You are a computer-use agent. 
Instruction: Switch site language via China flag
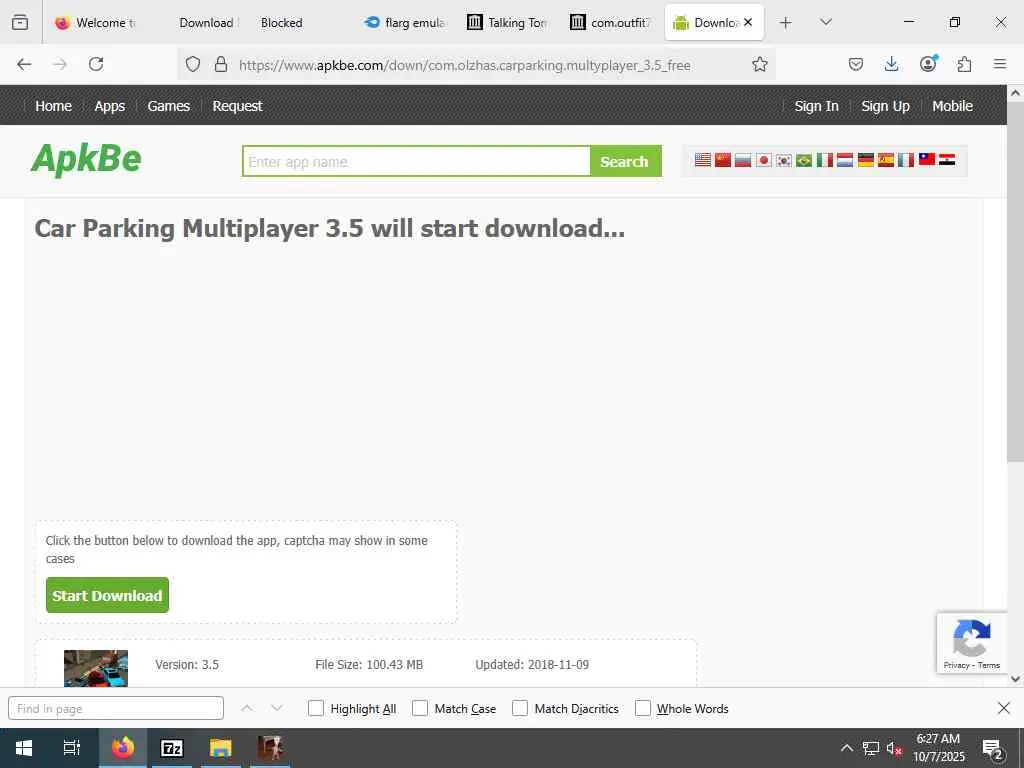(723, 160)
